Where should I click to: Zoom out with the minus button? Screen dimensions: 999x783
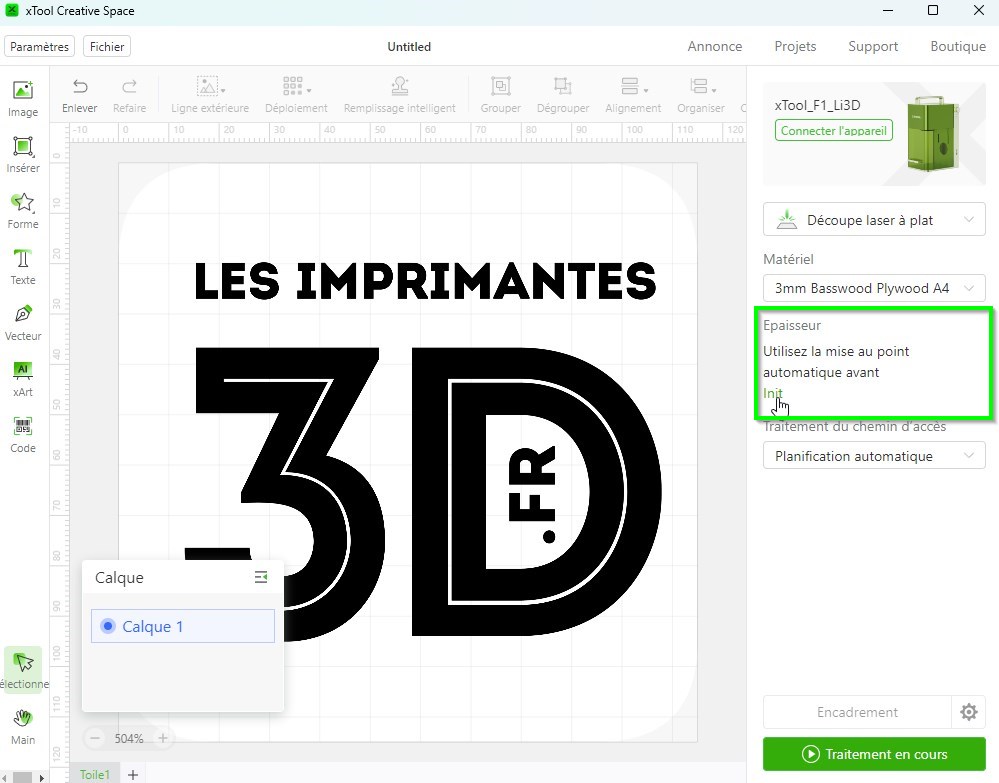point(95,738)
